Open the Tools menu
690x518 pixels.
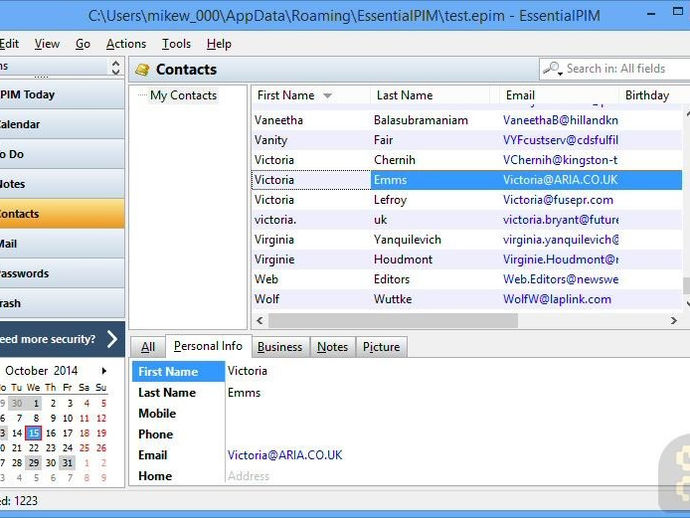pyautogui.click(x=176, y=44)
